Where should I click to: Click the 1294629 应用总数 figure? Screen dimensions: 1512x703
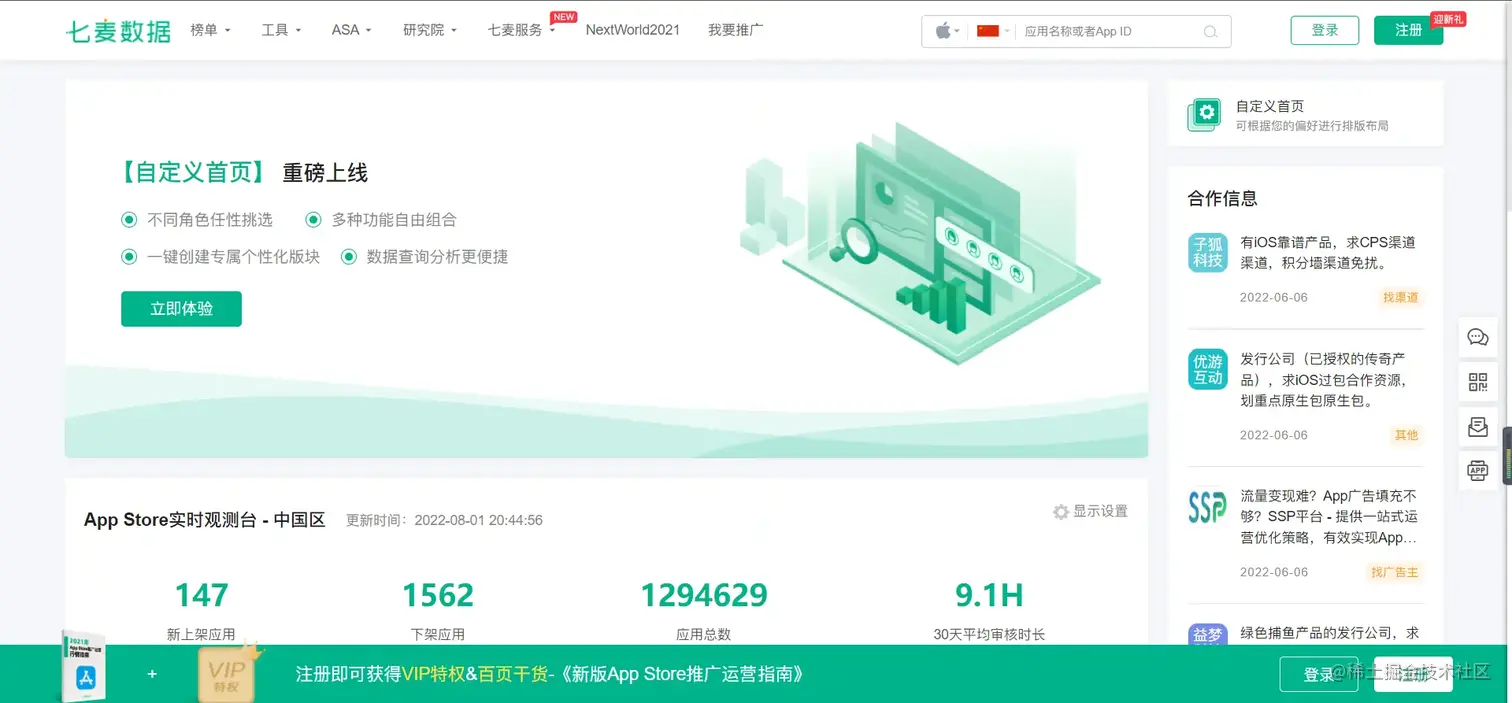704,596
